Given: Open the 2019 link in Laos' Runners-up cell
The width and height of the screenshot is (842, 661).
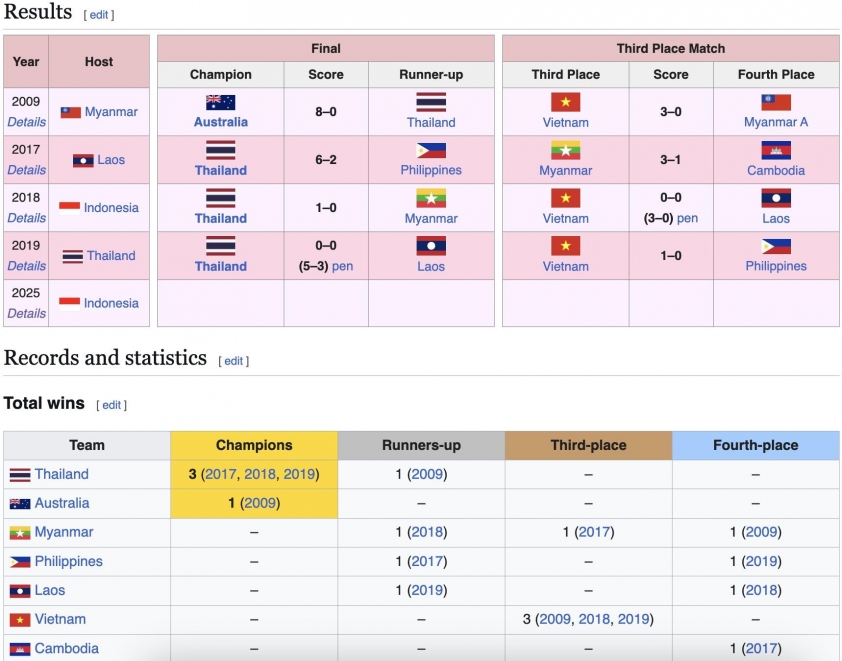Looking at the screenshot, I should click(427, 591).
